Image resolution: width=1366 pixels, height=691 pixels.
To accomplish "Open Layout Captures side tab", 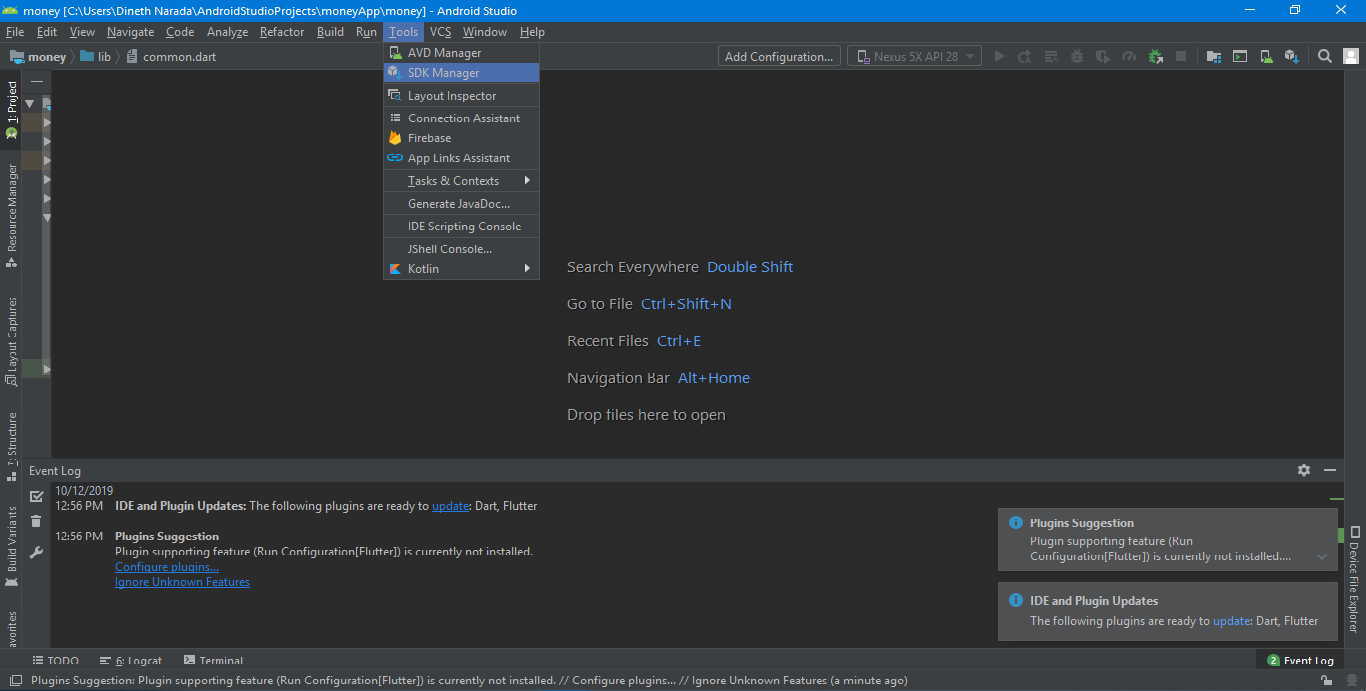I will [12, 341].
